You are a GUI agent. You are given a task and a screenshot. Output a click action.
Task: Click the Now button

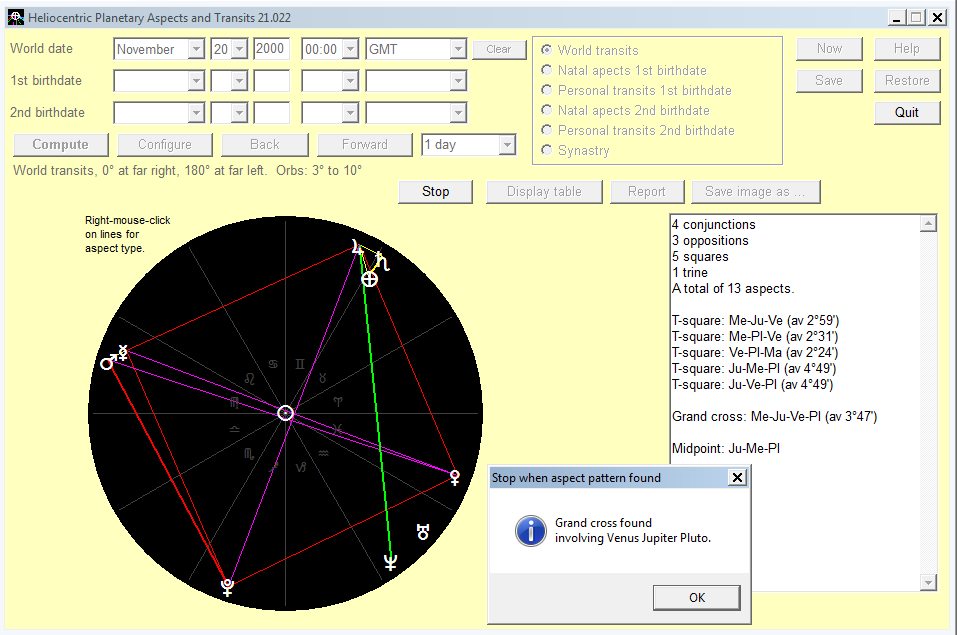tap(829, 49)
